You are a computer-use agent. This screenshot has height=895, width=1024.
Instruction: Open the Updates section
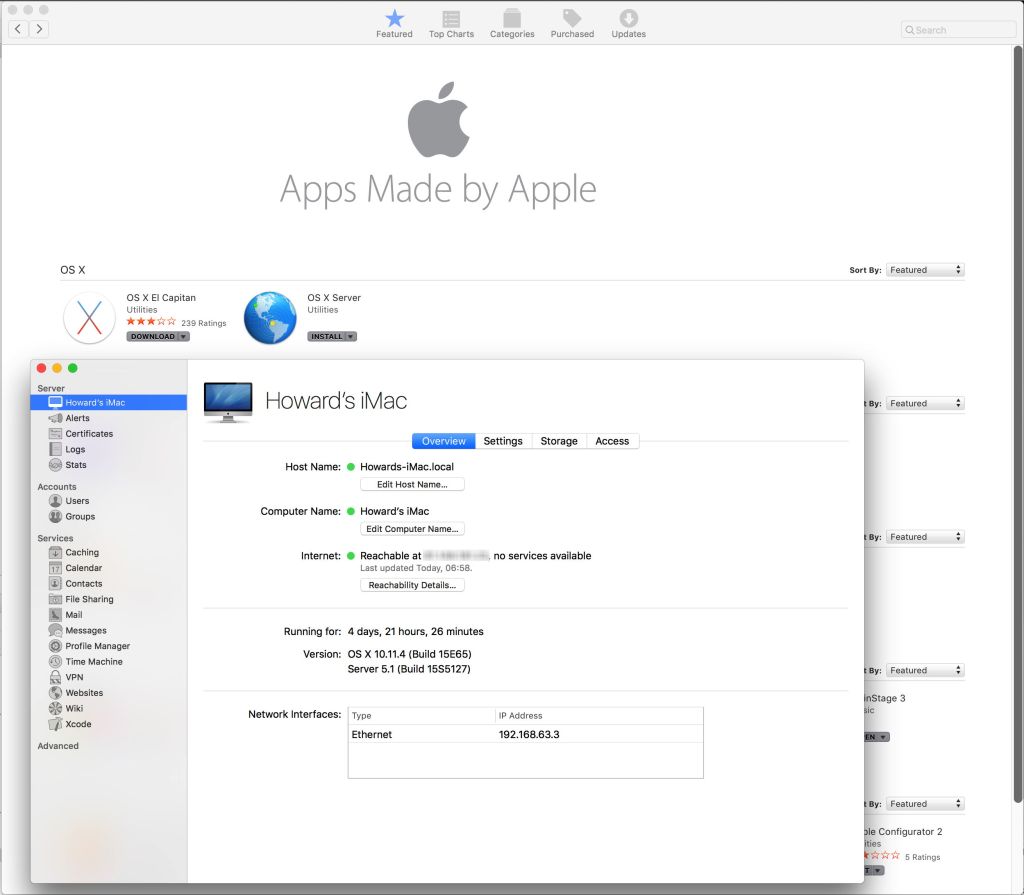pos(628,24)
